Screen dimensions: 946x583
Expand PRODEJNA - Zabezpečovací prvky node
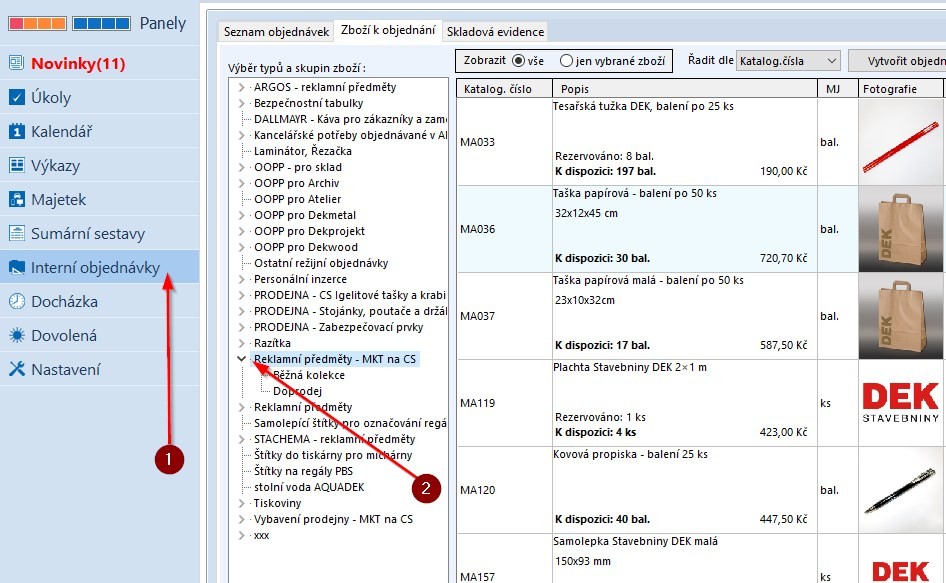tap(241, 327)
